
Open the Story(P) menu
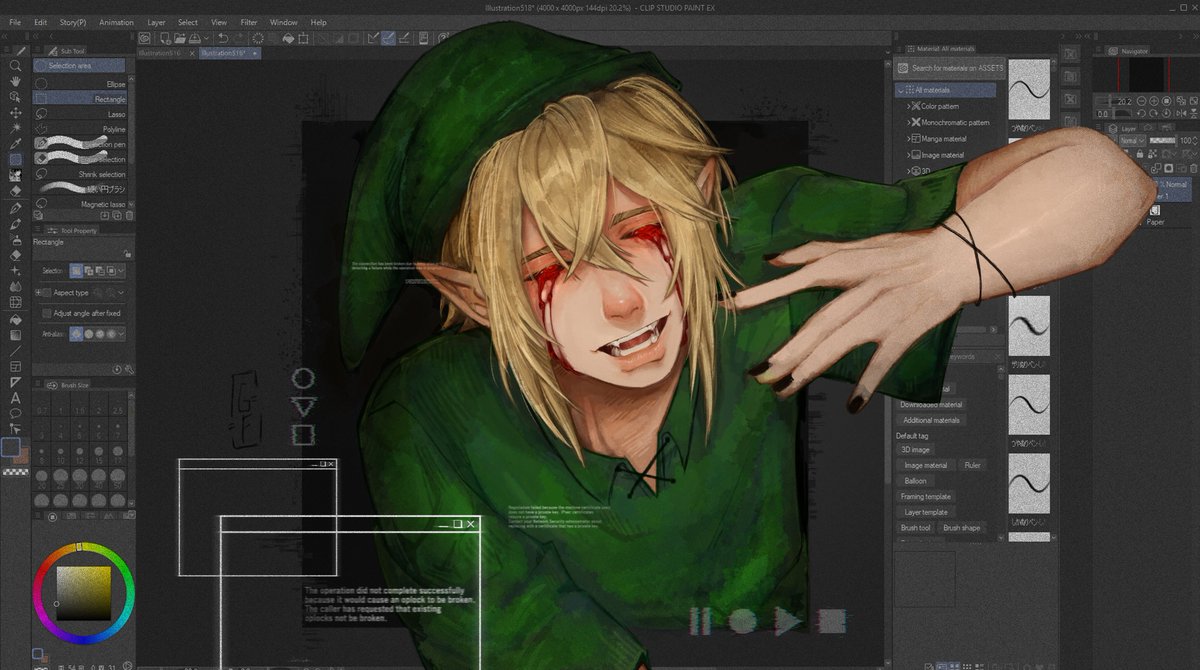72,22
